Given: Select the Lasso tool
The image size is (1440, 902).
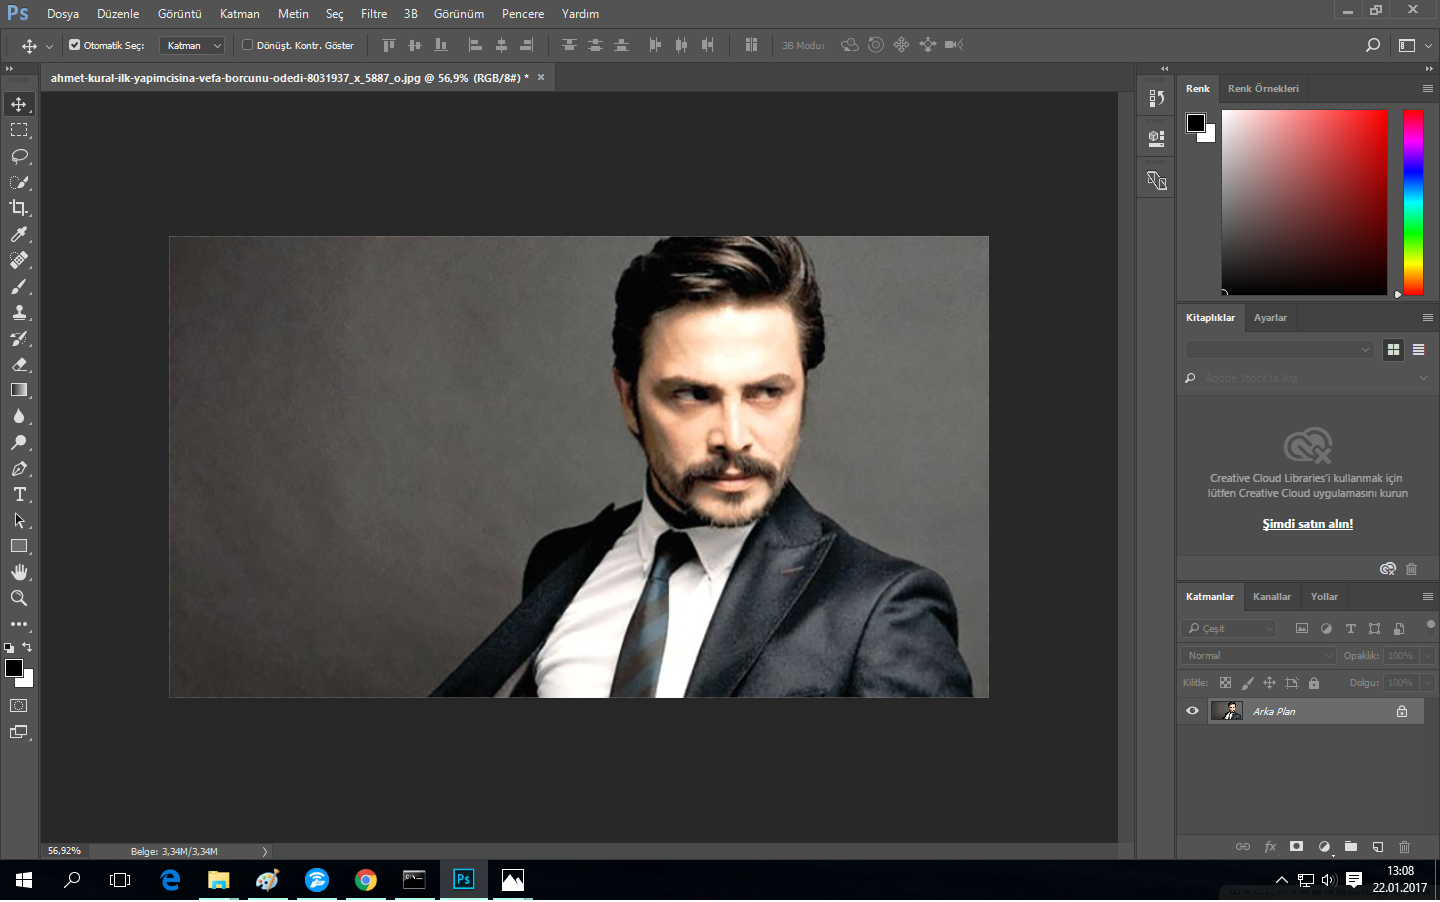Looking at the screenshot, I should point(19,156).
